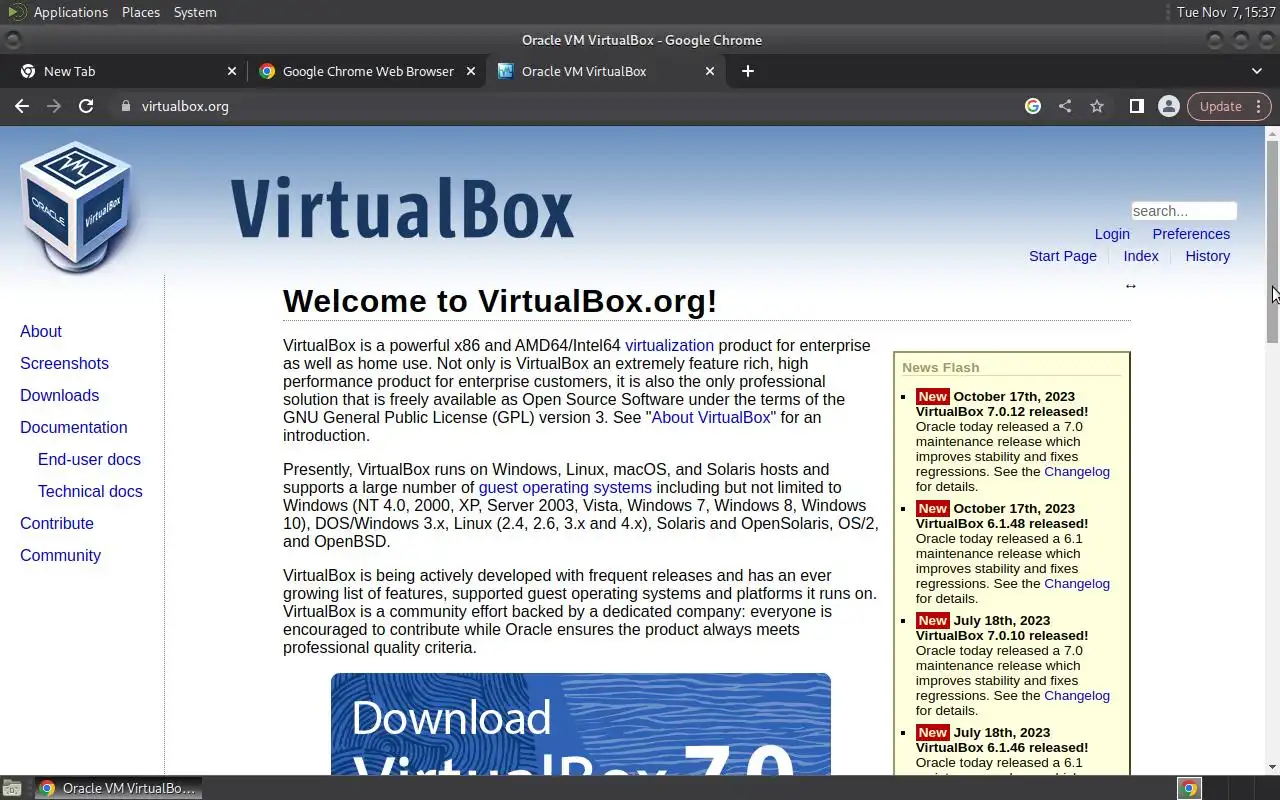
Task: Open Documentation in the sidebar
Action: point(74,427)
